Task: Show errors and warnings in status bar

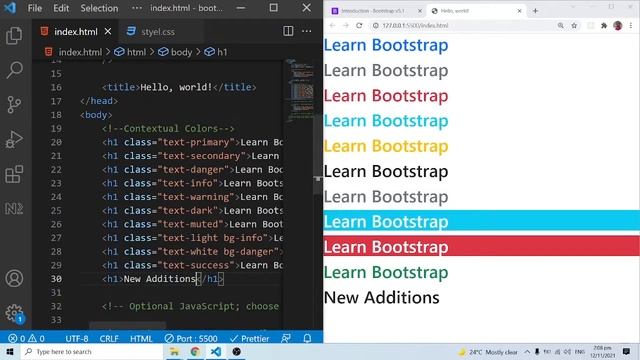Action: [27, 338]
